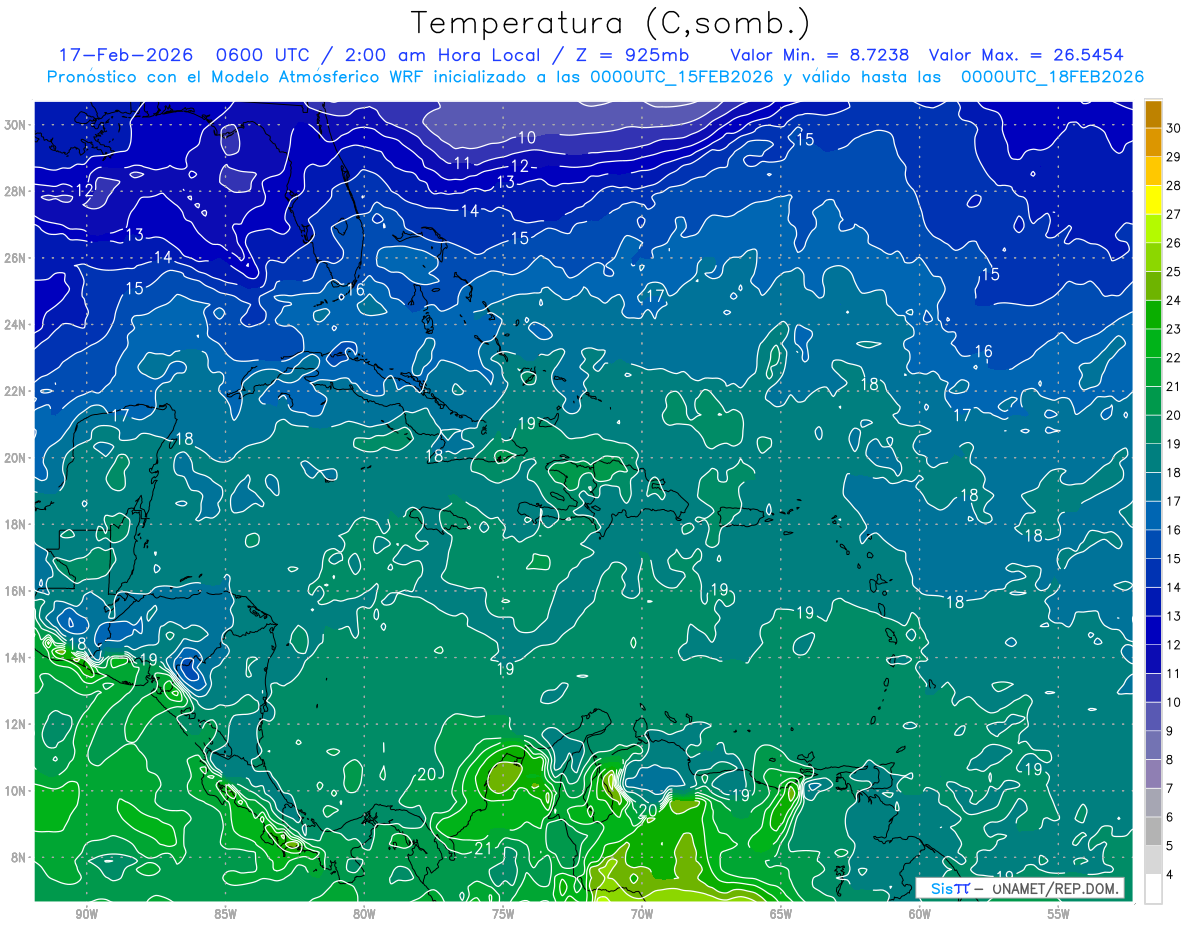Click the "65W" longitude axis label
1200x927 pixels.
pos(781,913)
